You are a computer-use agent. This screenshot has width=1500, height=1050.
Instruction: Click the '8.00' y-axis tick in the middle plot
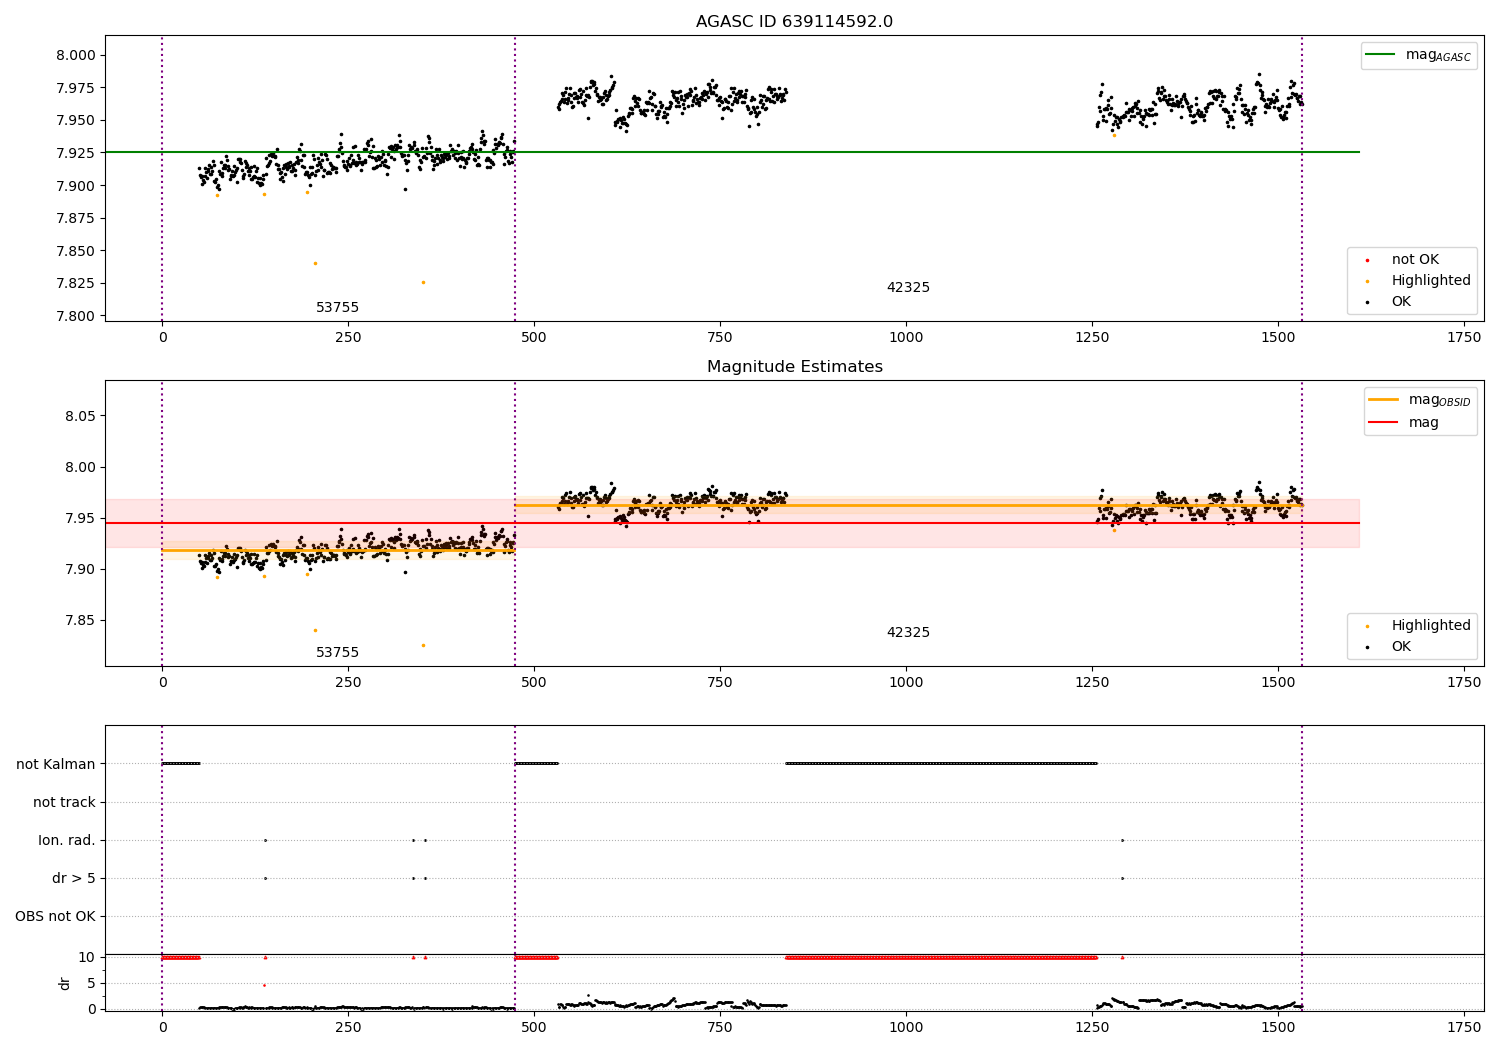(x=80, y=467)
